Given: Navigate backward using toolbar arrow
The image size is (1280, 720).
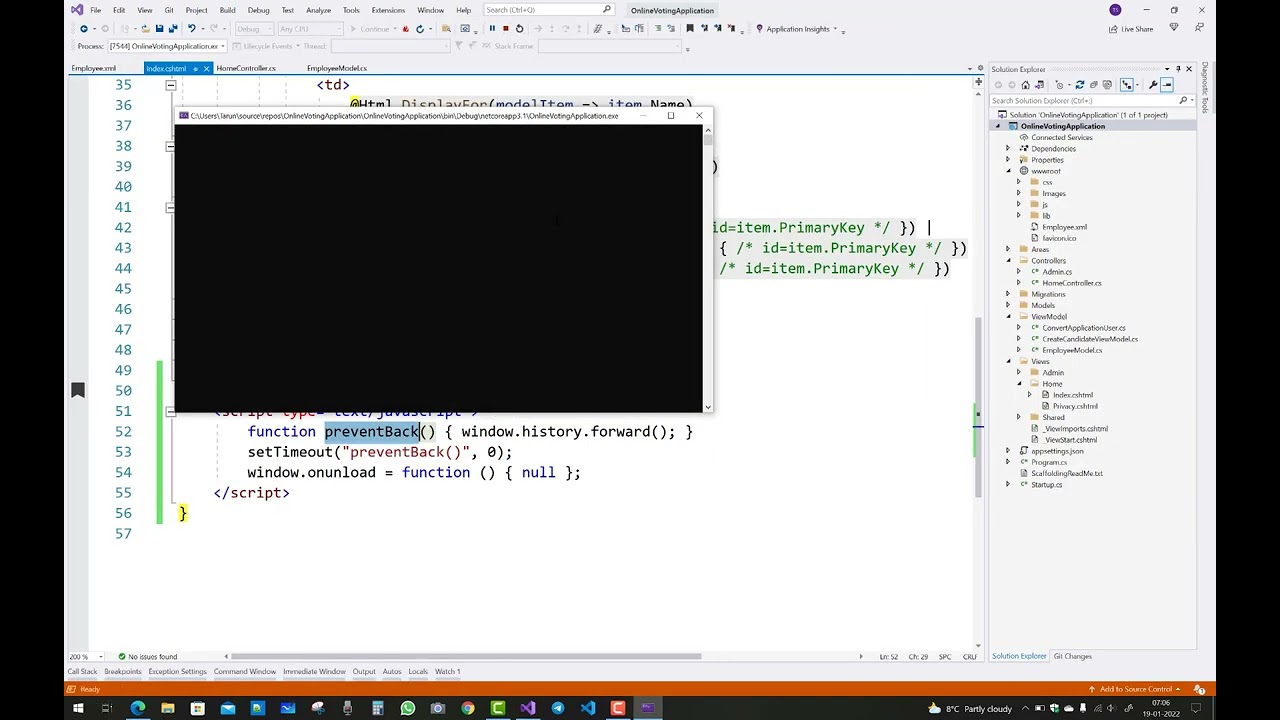Looking at the screenshot, I should click(x=84, y=29).
